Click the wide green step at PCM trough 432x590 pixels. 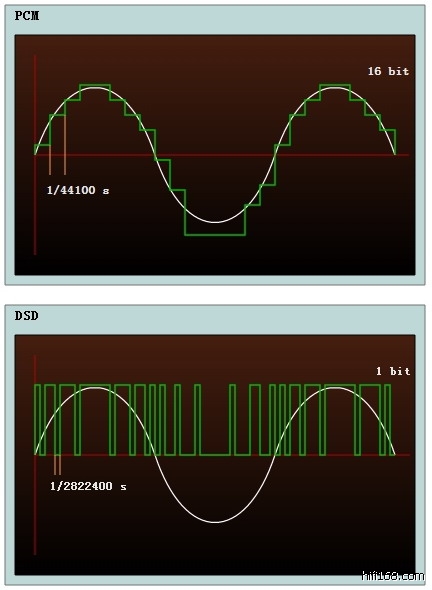pyautogui.click(x=215, y=235)
